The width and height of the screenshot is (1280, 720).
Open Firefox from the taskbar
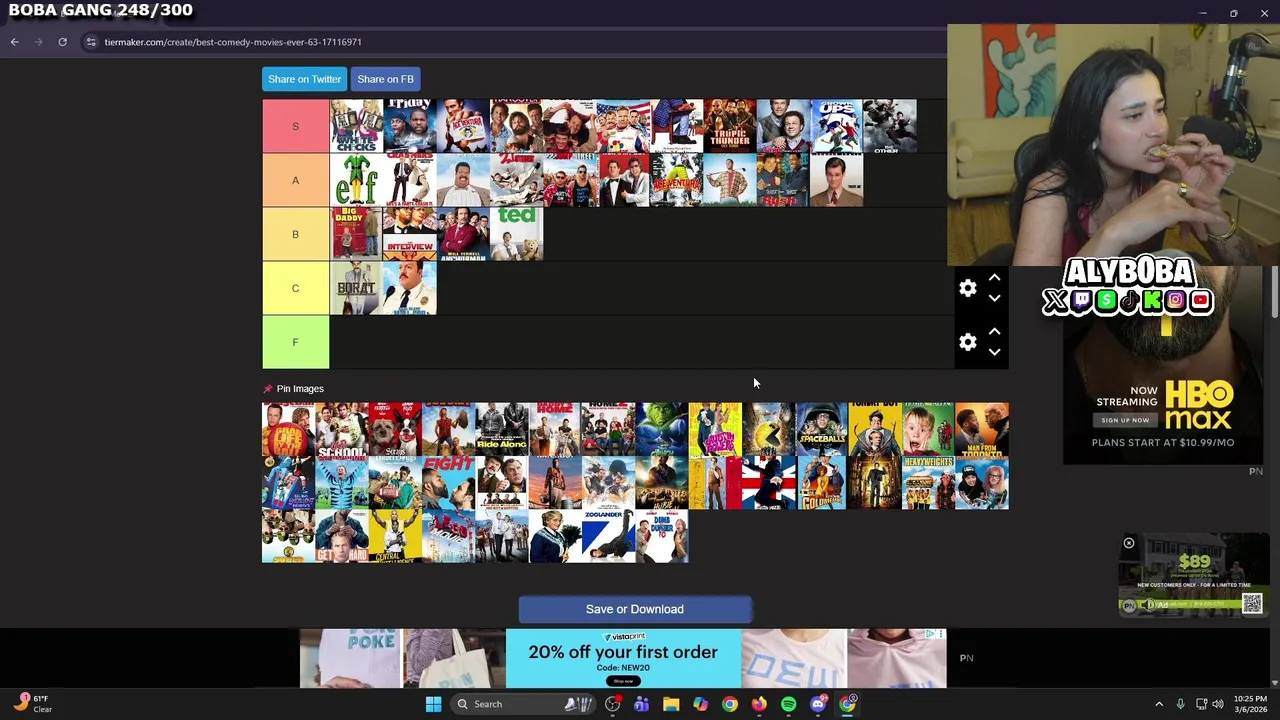(759, 704)
